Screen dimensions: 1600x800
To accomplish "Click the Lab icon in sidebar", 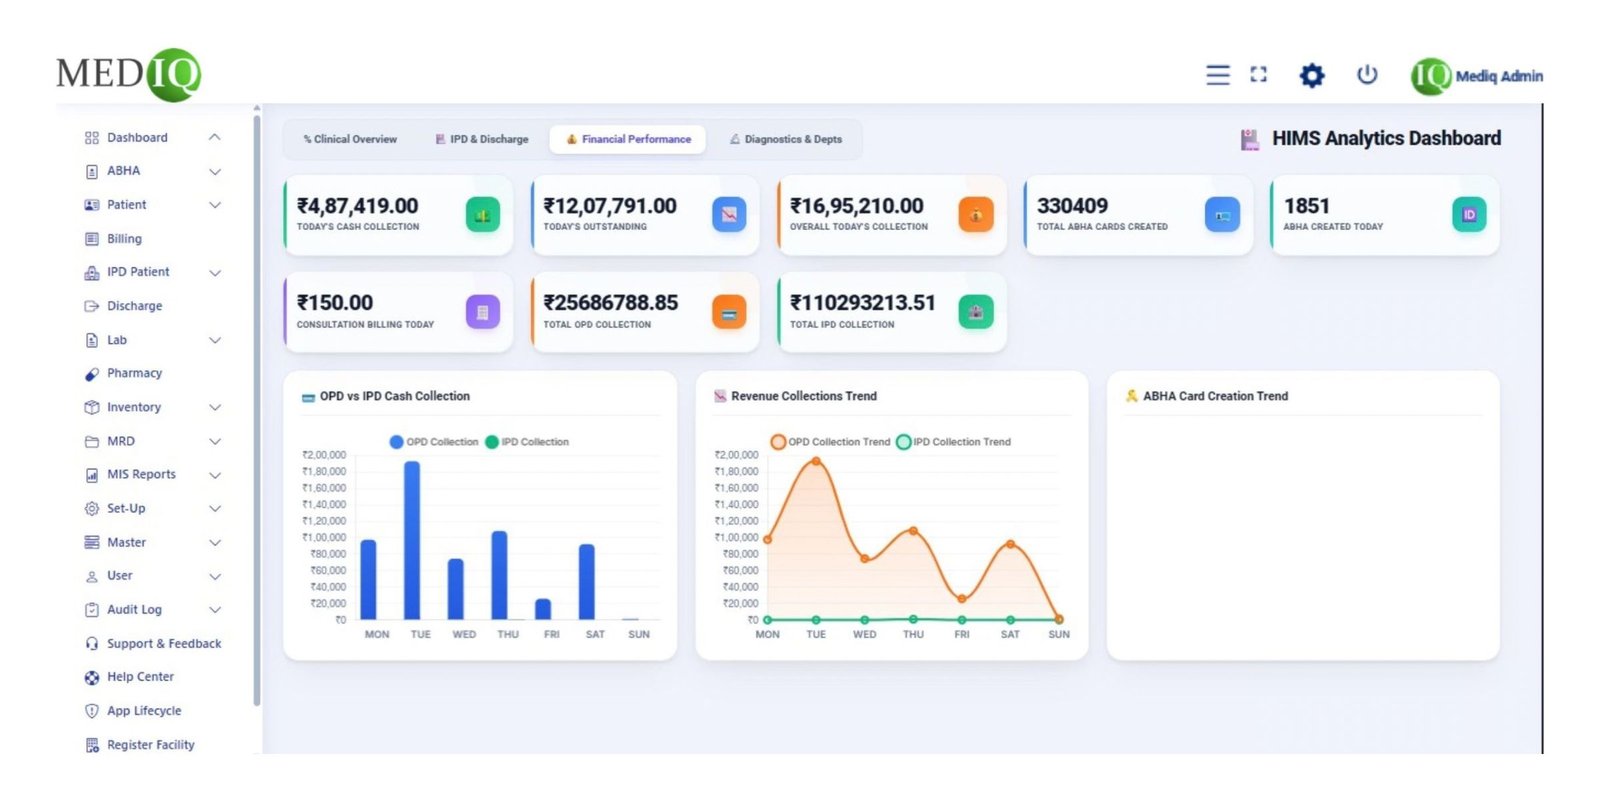I will (x=92, y=340).
